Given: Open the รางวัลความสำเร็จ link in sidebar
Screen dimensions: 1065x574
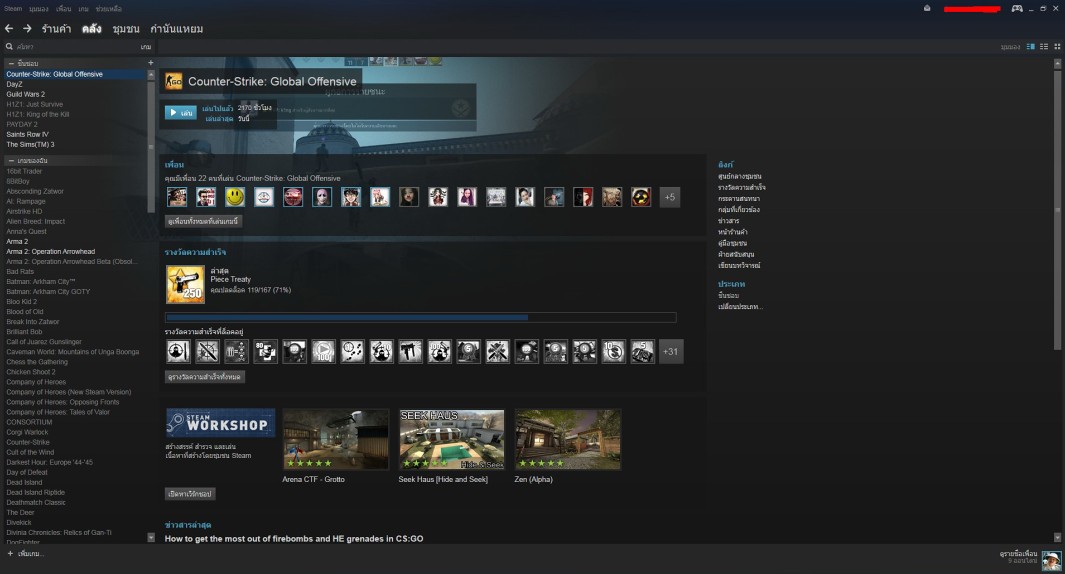Looking at the screenshot, I should pyautogui.click(x=742, y=187).
